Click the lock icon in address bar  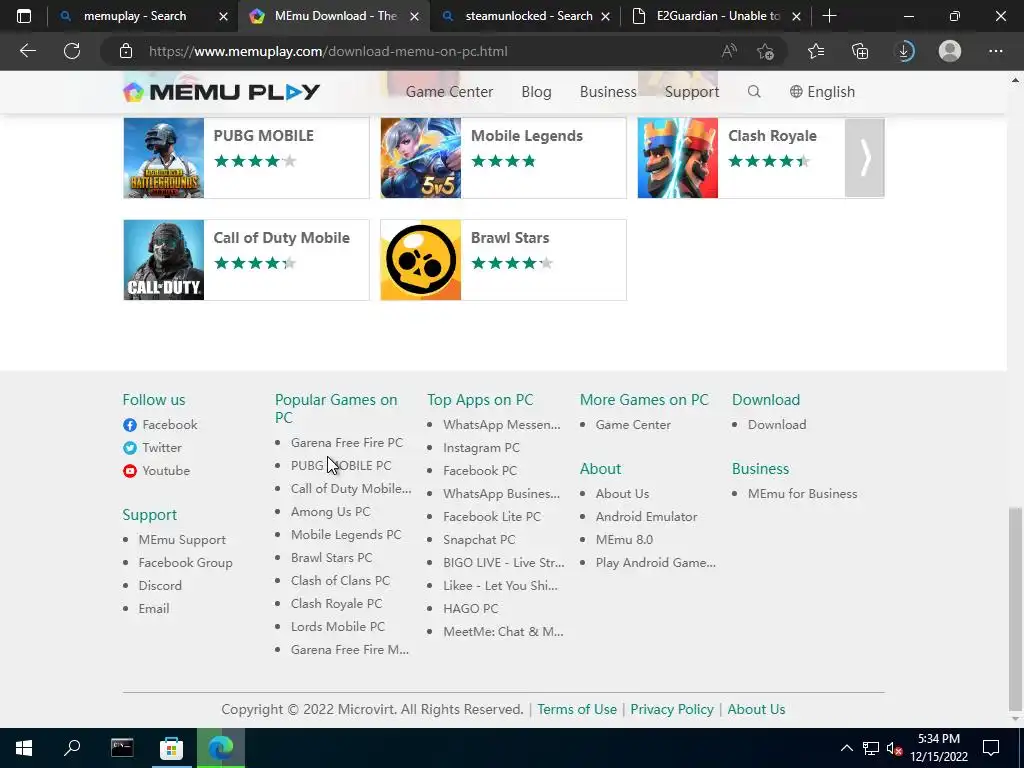(126, 51)
